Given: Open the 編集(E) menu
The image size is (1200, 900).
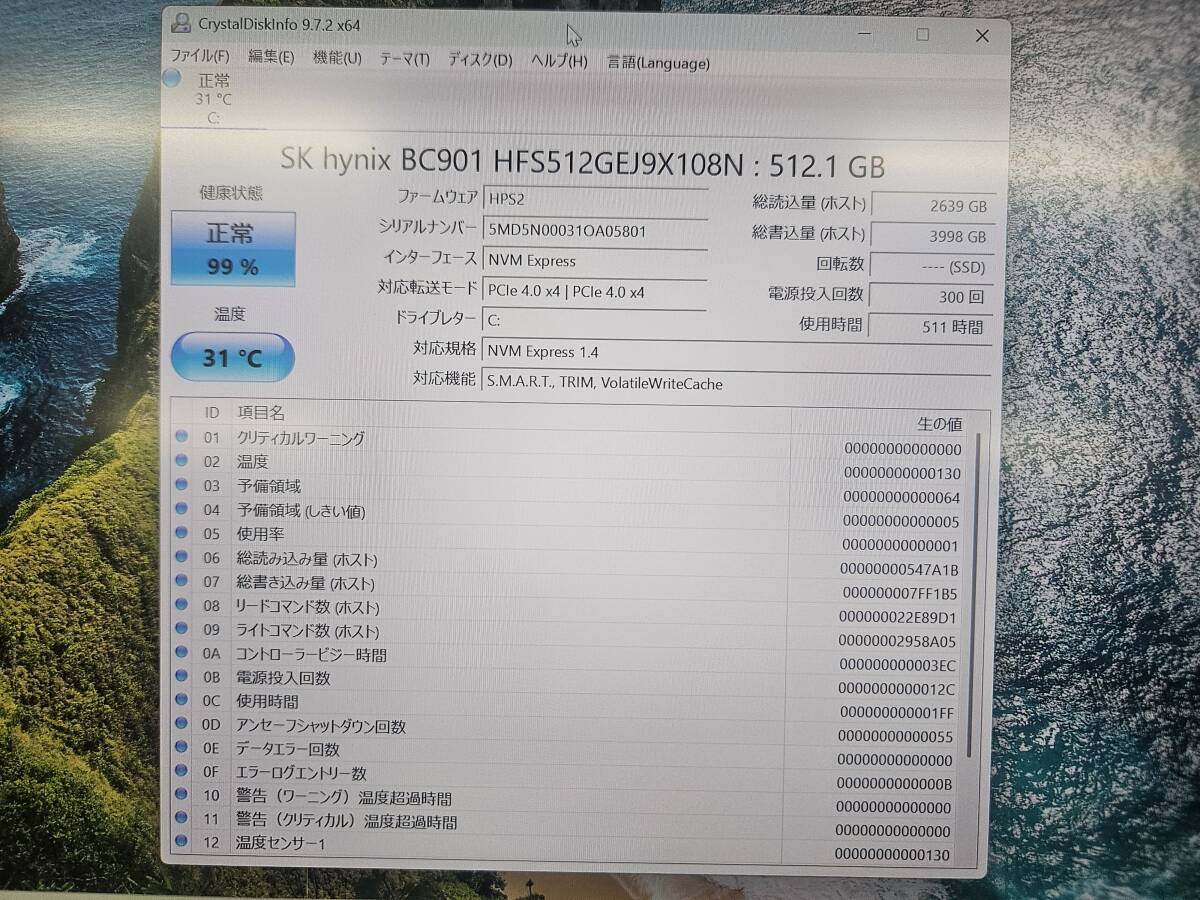Looking at the screenshot, I should [271, 57].
